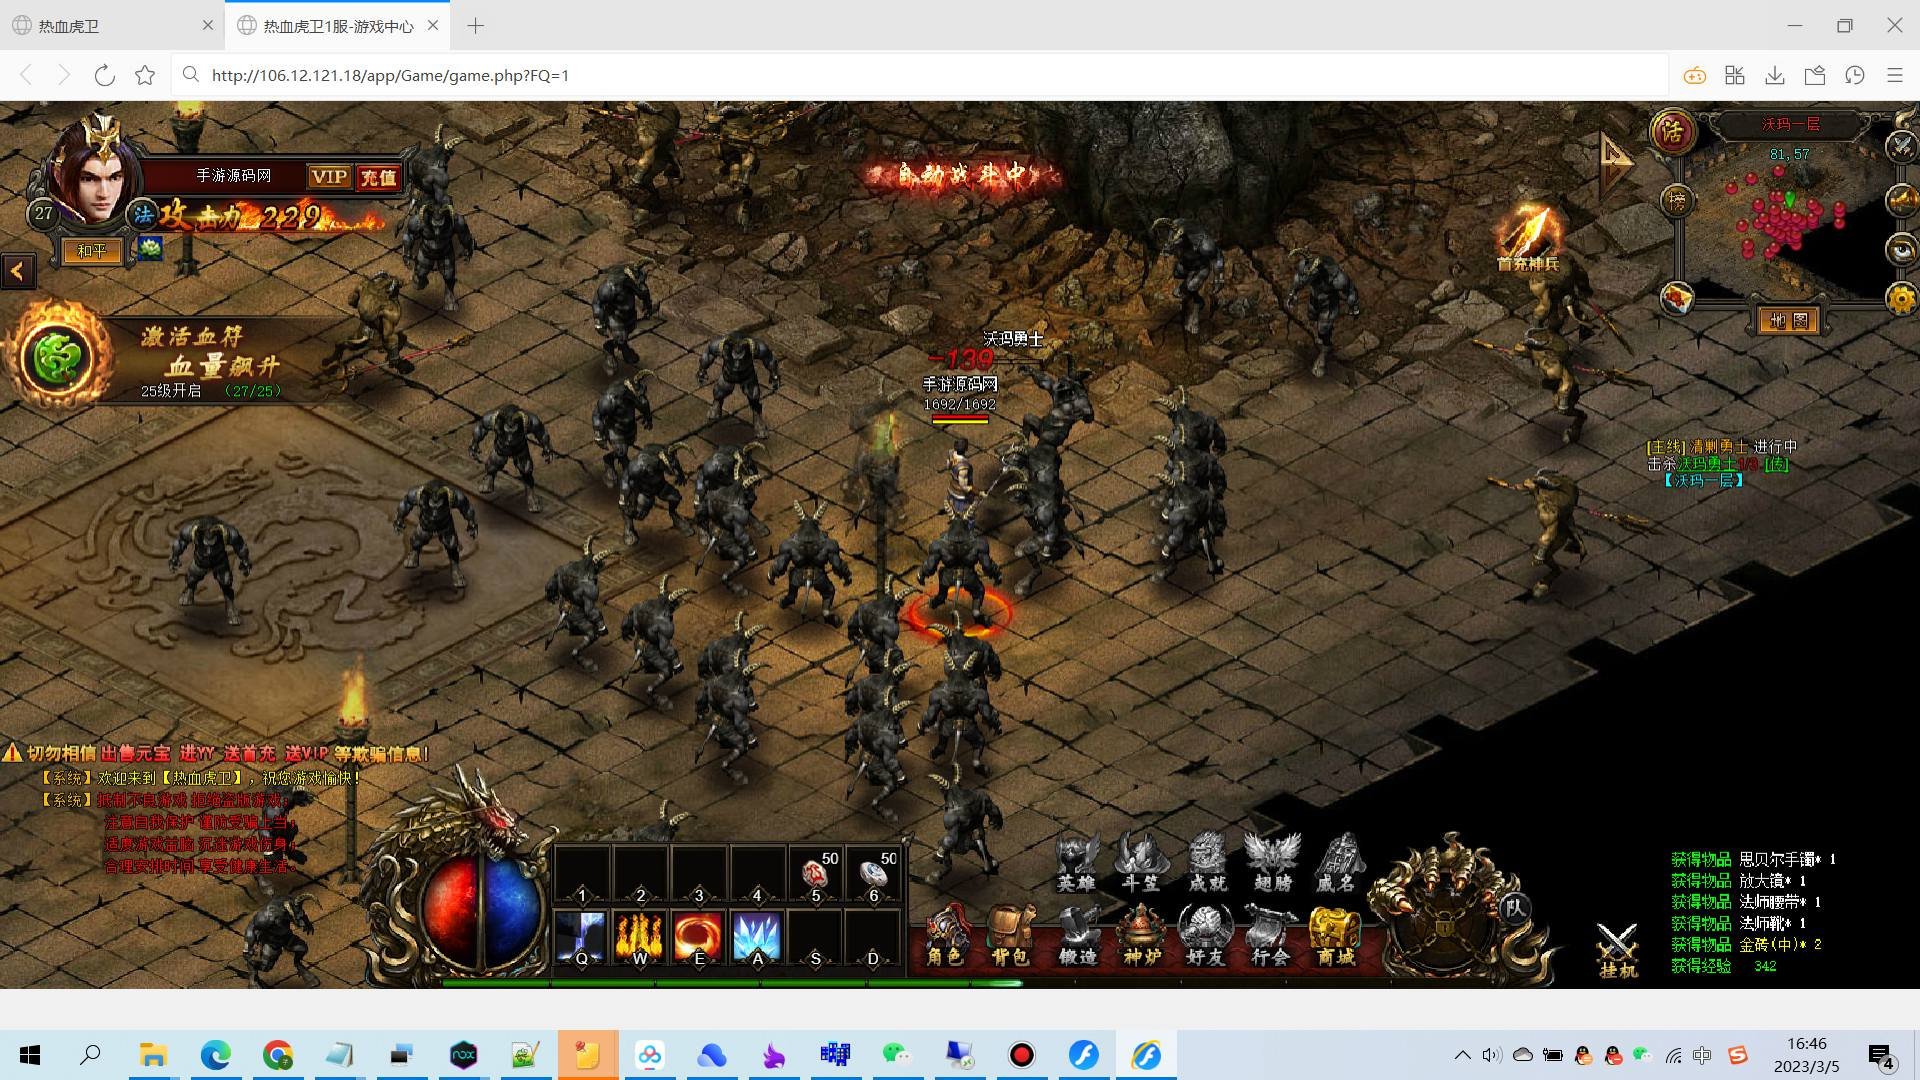Click the VIP button
The height and width of the screenshot is (1080, 1920).
click(329, 177)
